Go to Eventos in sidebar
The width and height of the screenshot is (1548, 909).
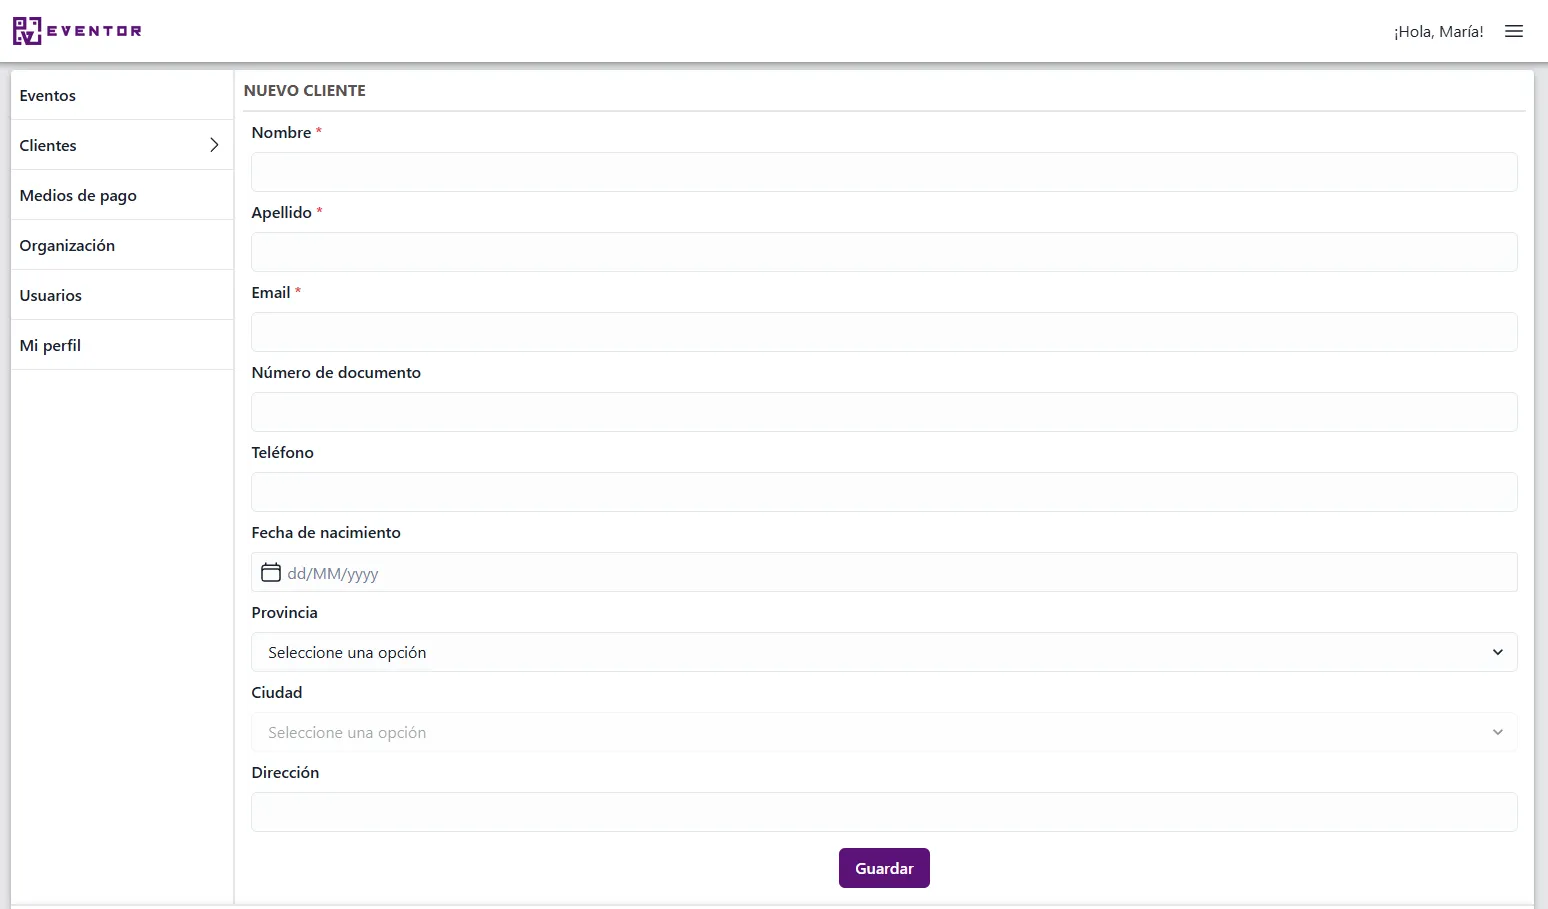click(x=122, y=95)
